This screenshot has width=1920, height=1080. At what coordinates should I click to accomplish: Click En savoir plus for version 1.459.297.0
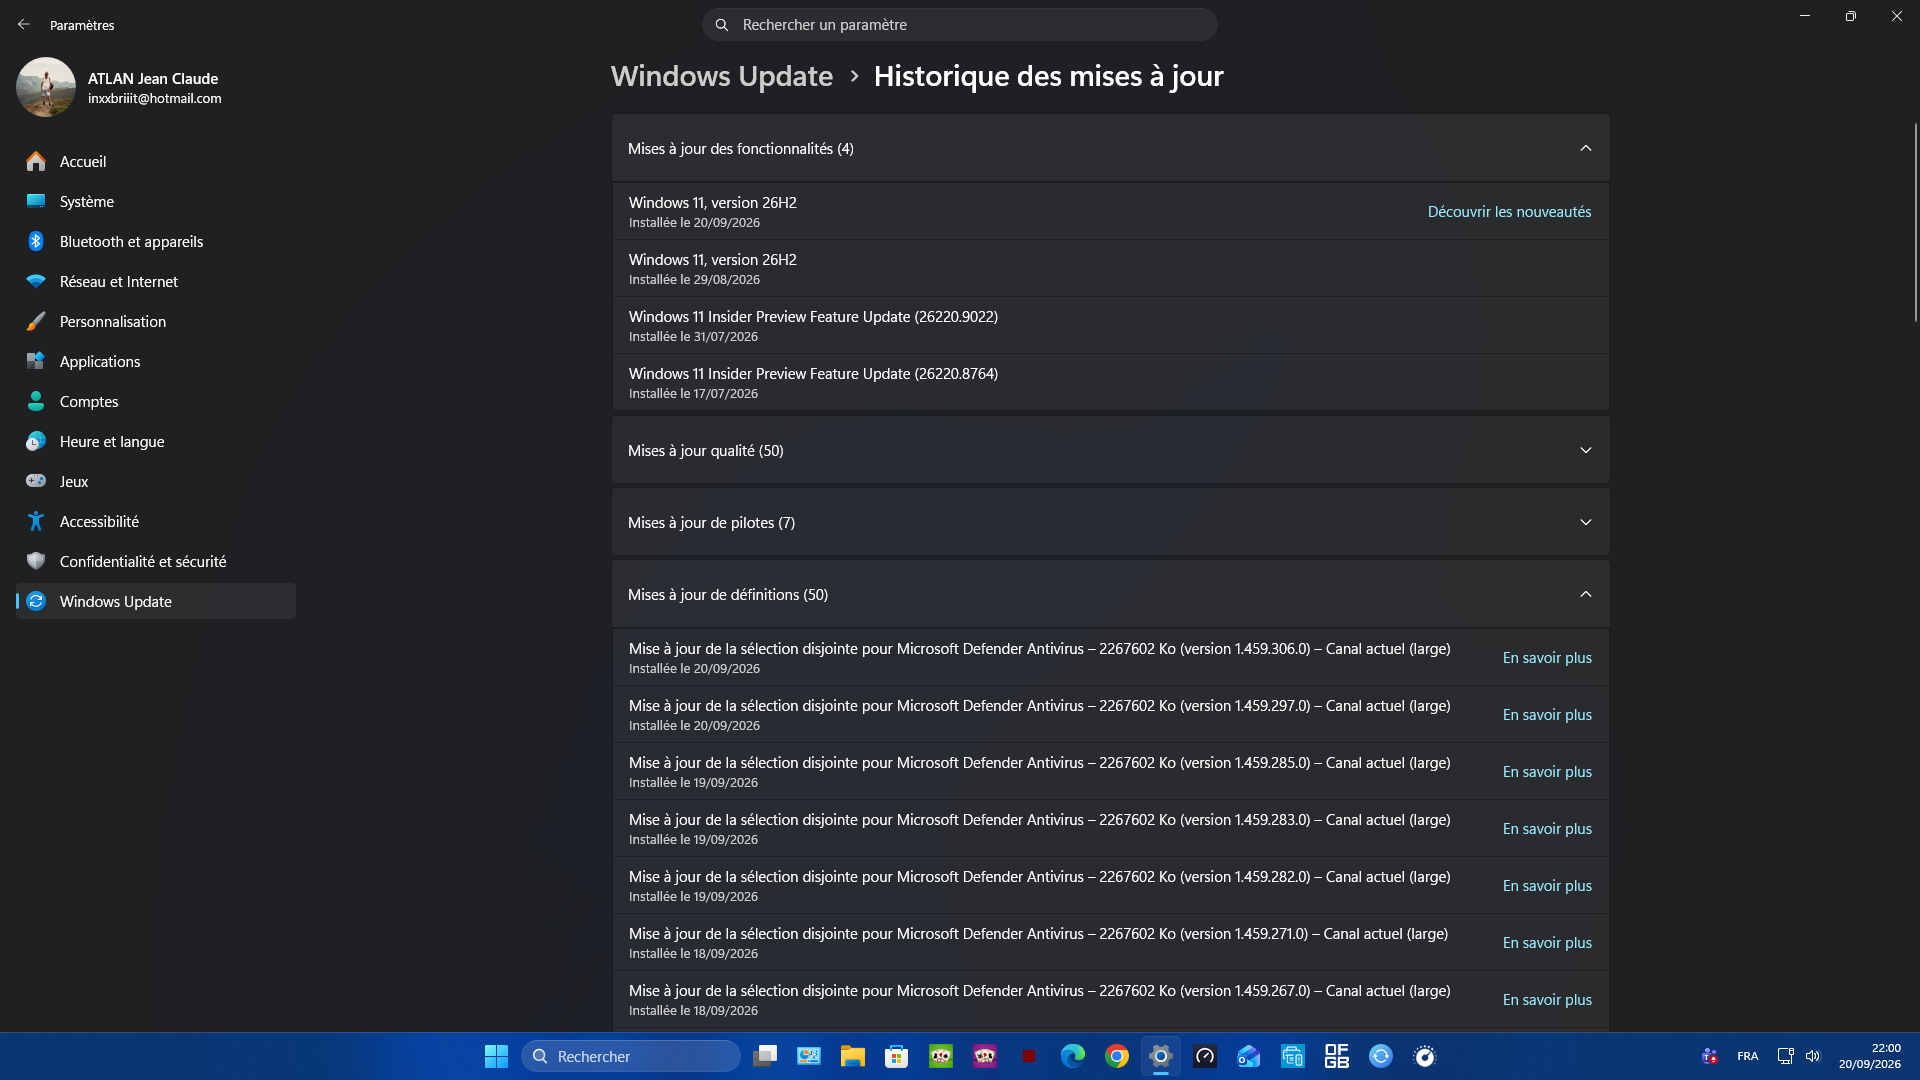(1547, 715)
